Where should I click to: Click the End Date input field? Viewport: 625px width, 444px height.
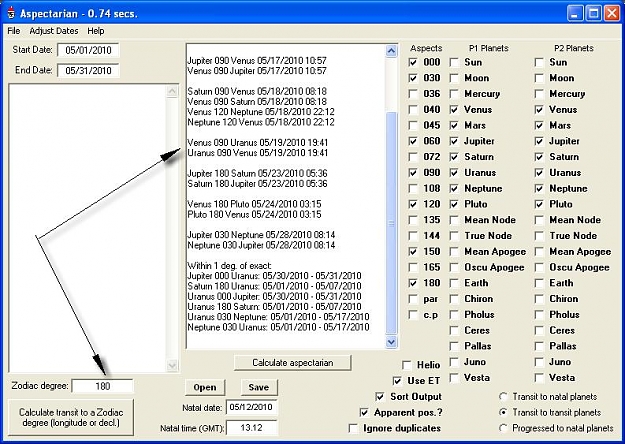pos(88,71)
